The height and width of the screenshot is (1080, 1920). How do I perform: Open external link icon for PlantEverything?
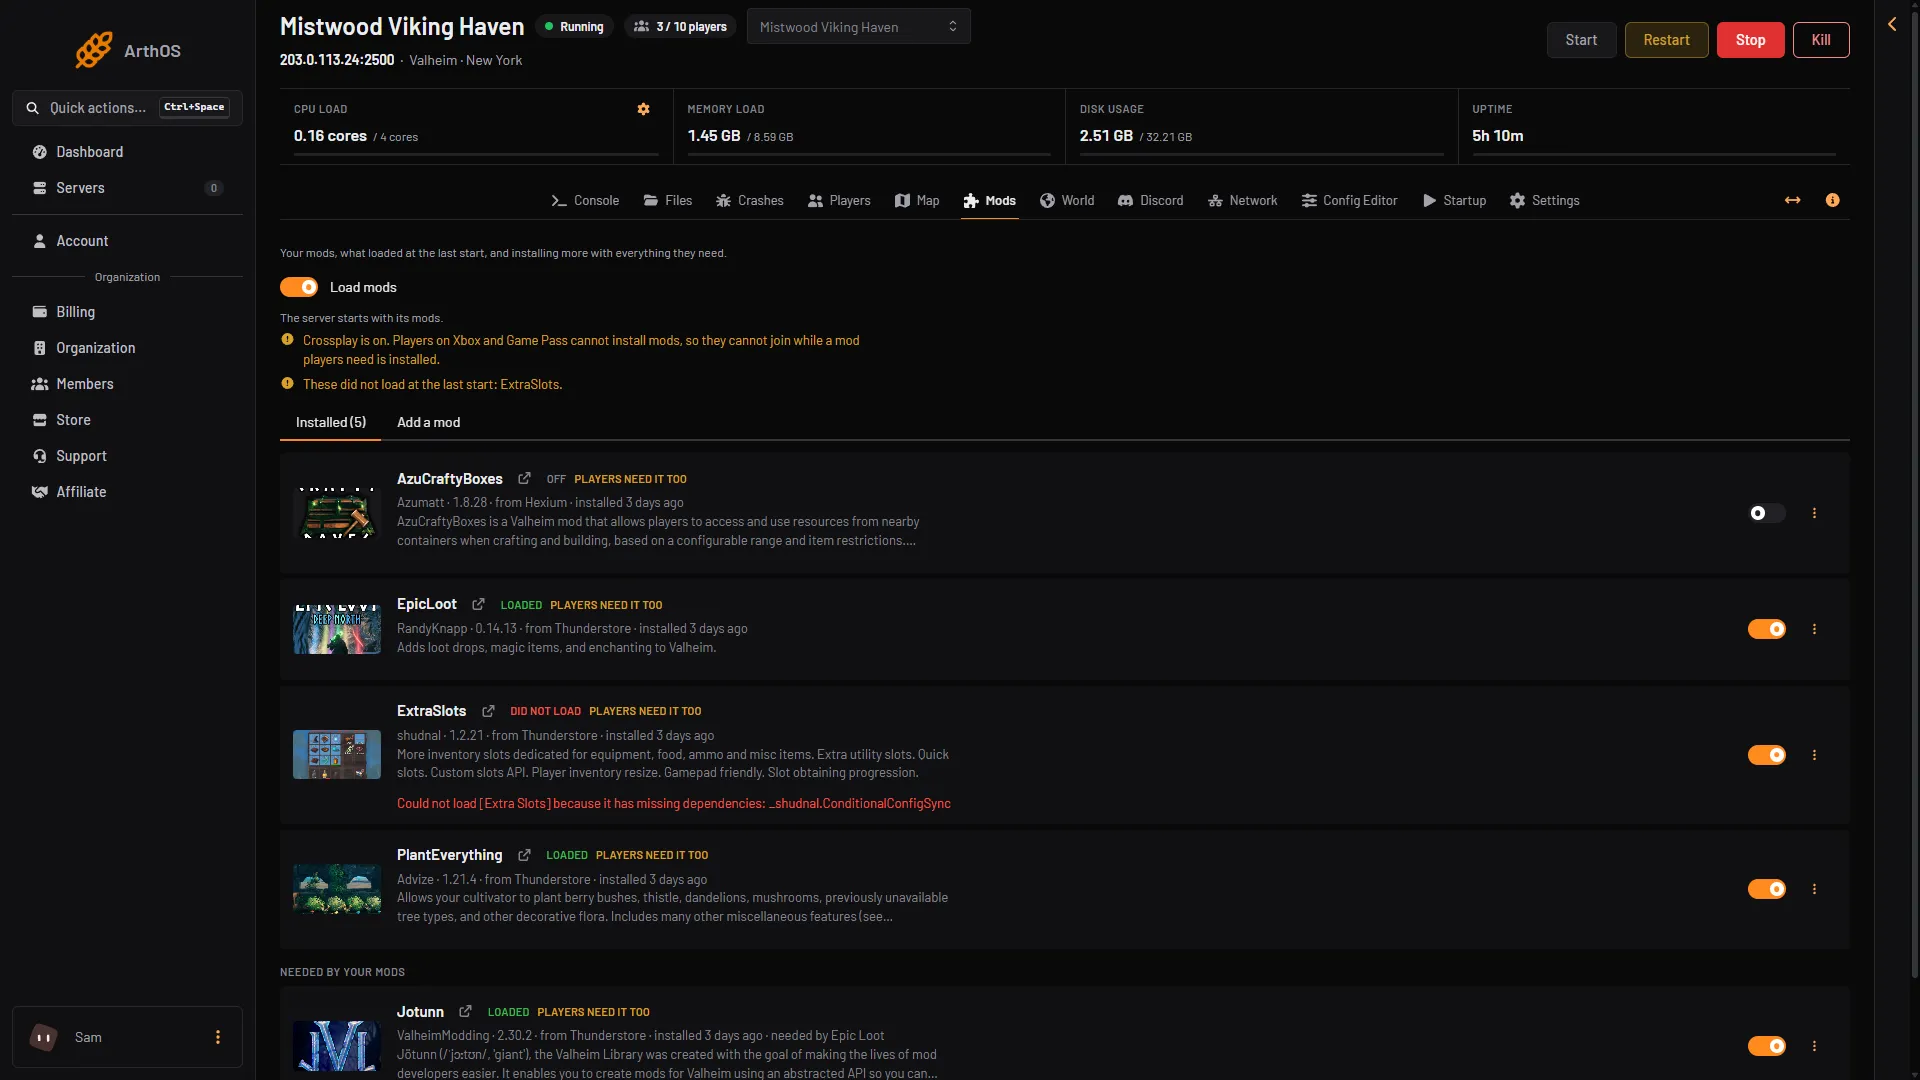click(524, 855)
